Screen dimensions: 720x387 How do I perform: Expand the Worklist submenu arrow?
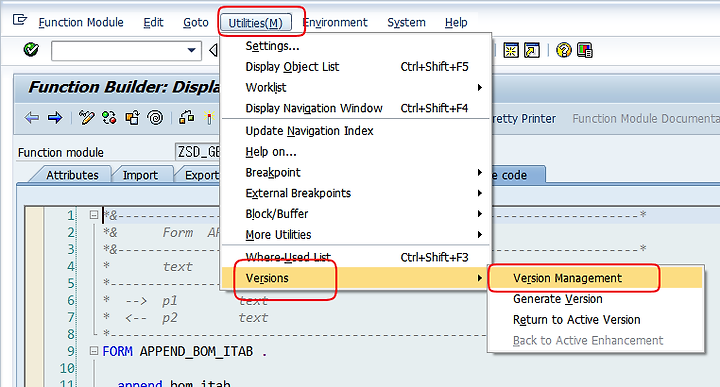pos(480,87)
